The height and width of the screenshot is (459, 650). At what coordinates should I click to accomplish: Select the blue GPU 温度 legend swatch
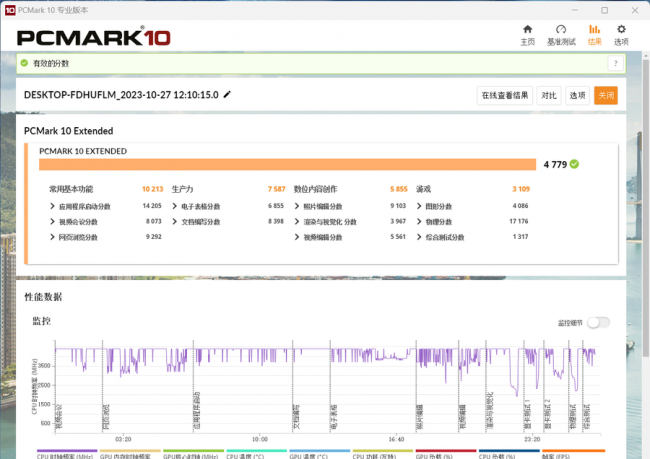click(320, 451)
